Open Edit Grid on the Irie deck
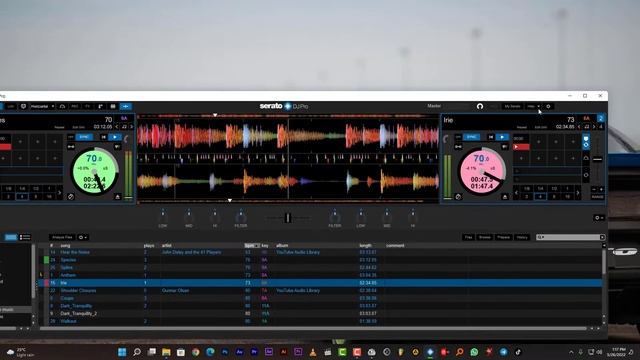 pos(541,127)
